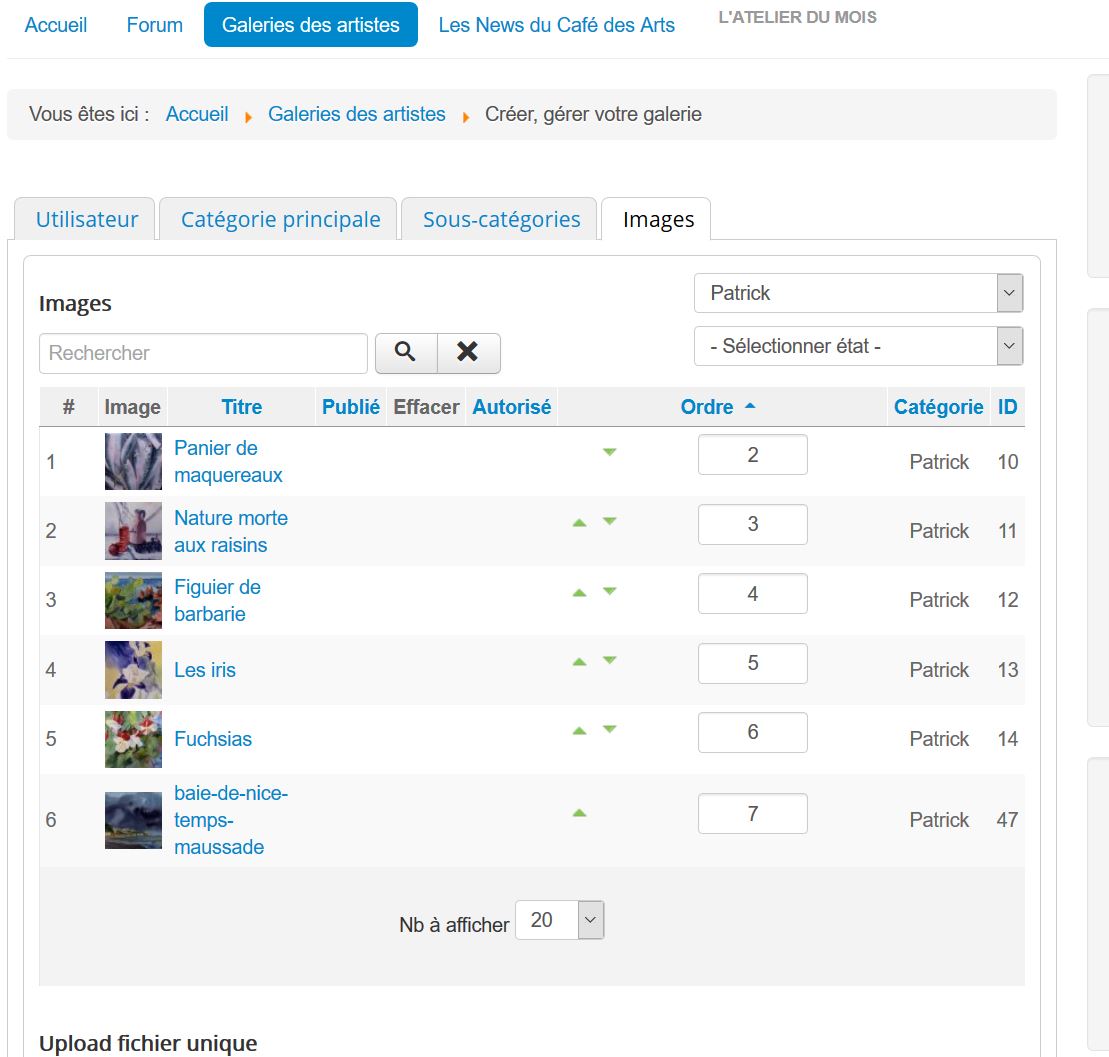Click the order field containing 7
The width and height of the screenshot is (1109, 1057).
pyautogui.click(x=752, y=814)
